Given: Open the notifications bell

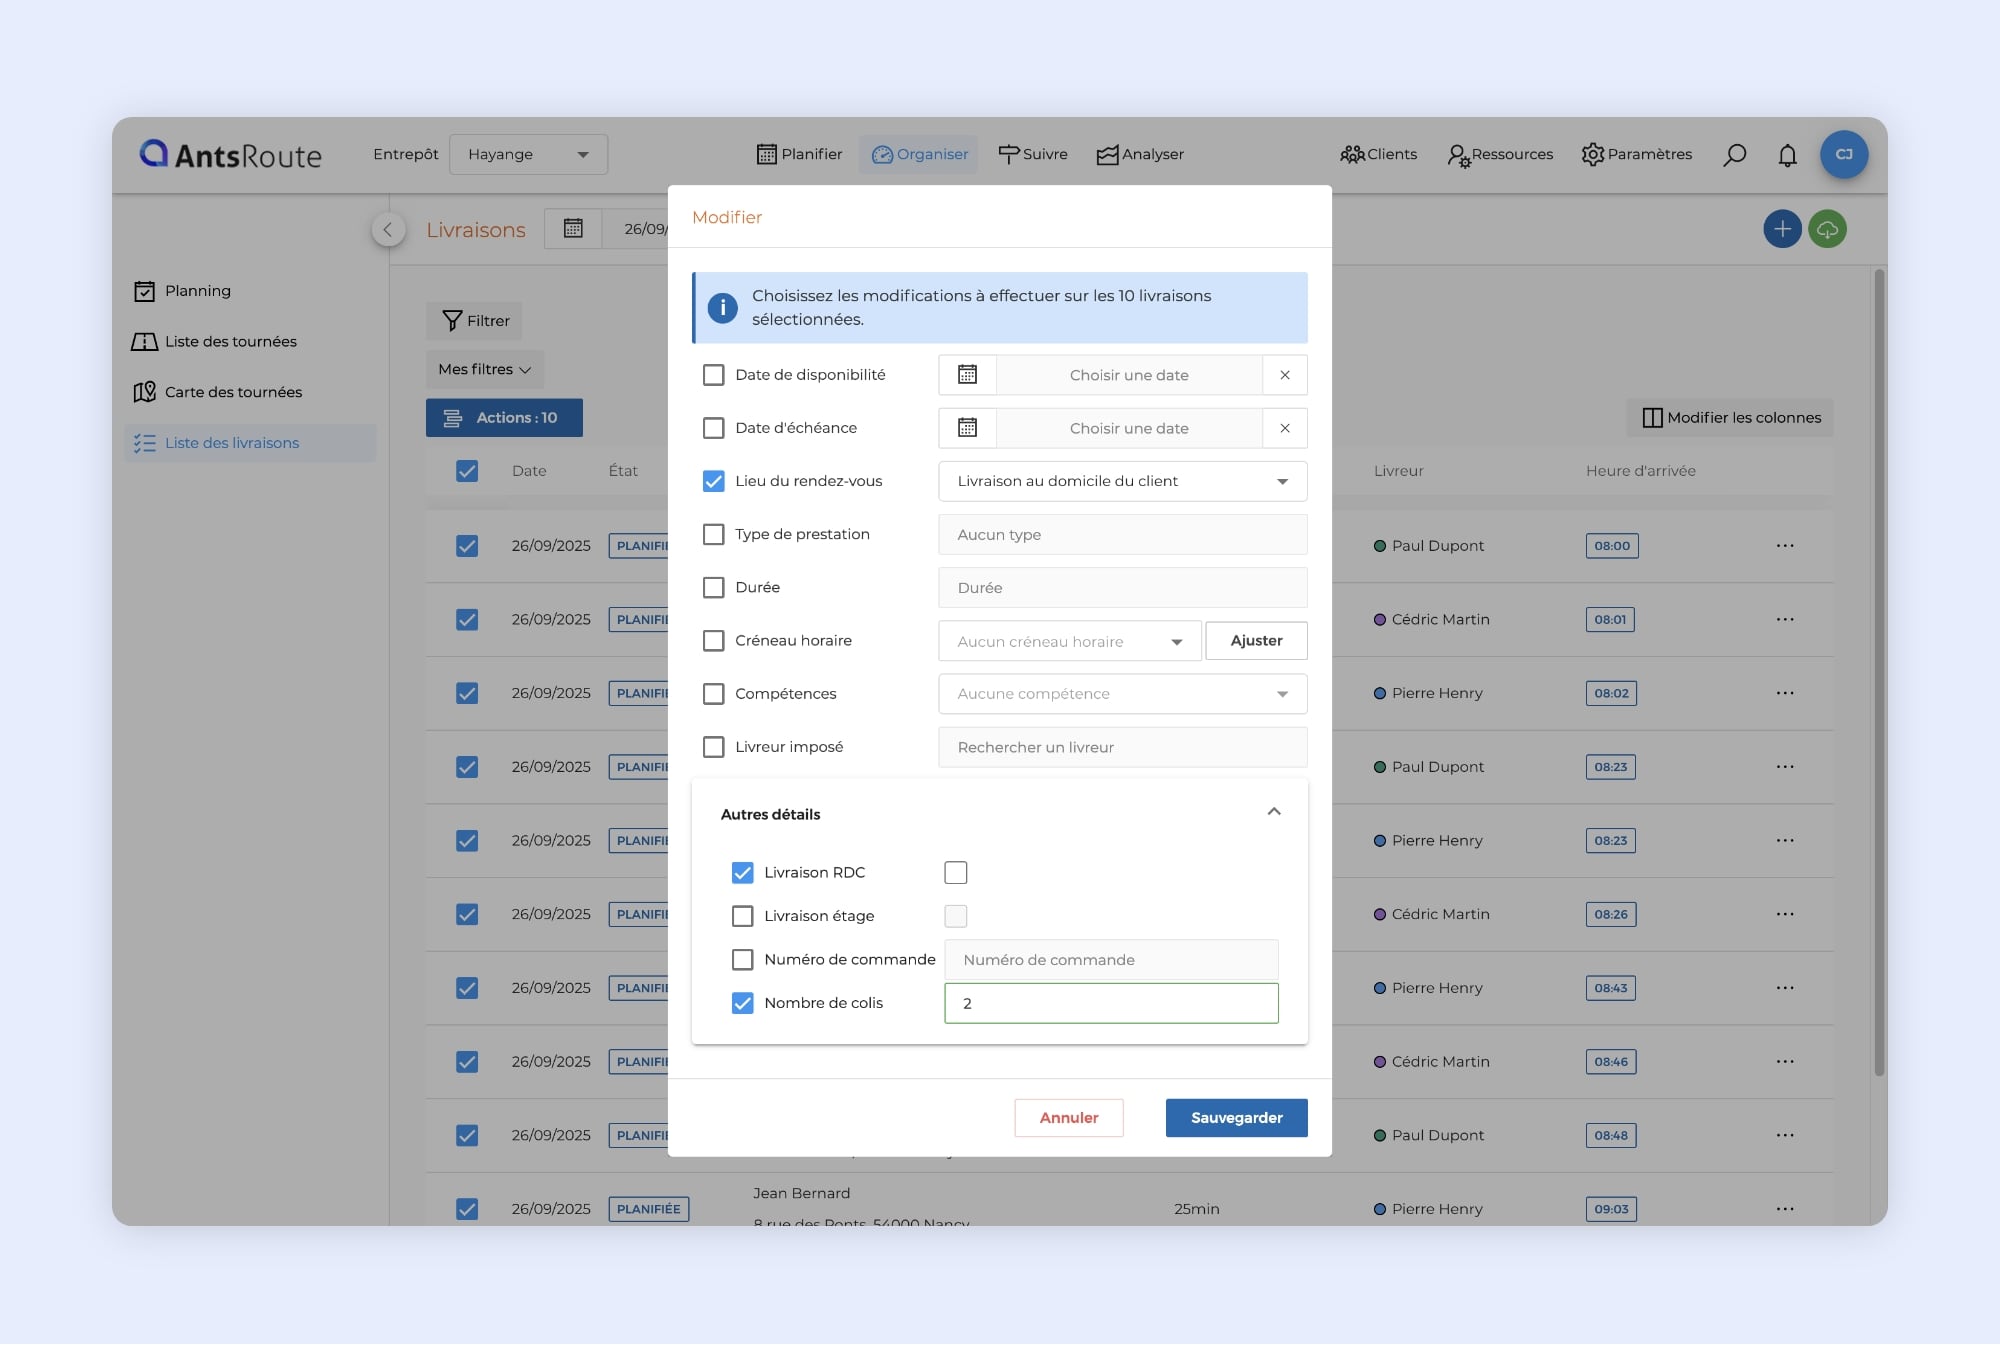Looking at the screenshot, I should pyautogui.click(x=1787, y=155).
